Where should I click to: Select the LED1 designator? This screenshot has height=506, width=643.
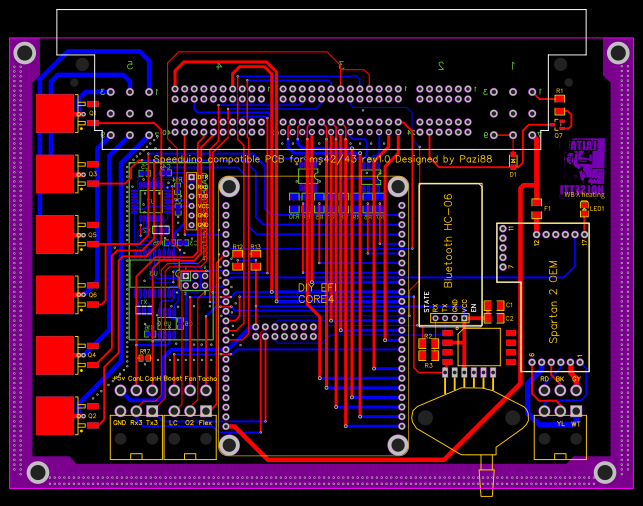(597, 209)
